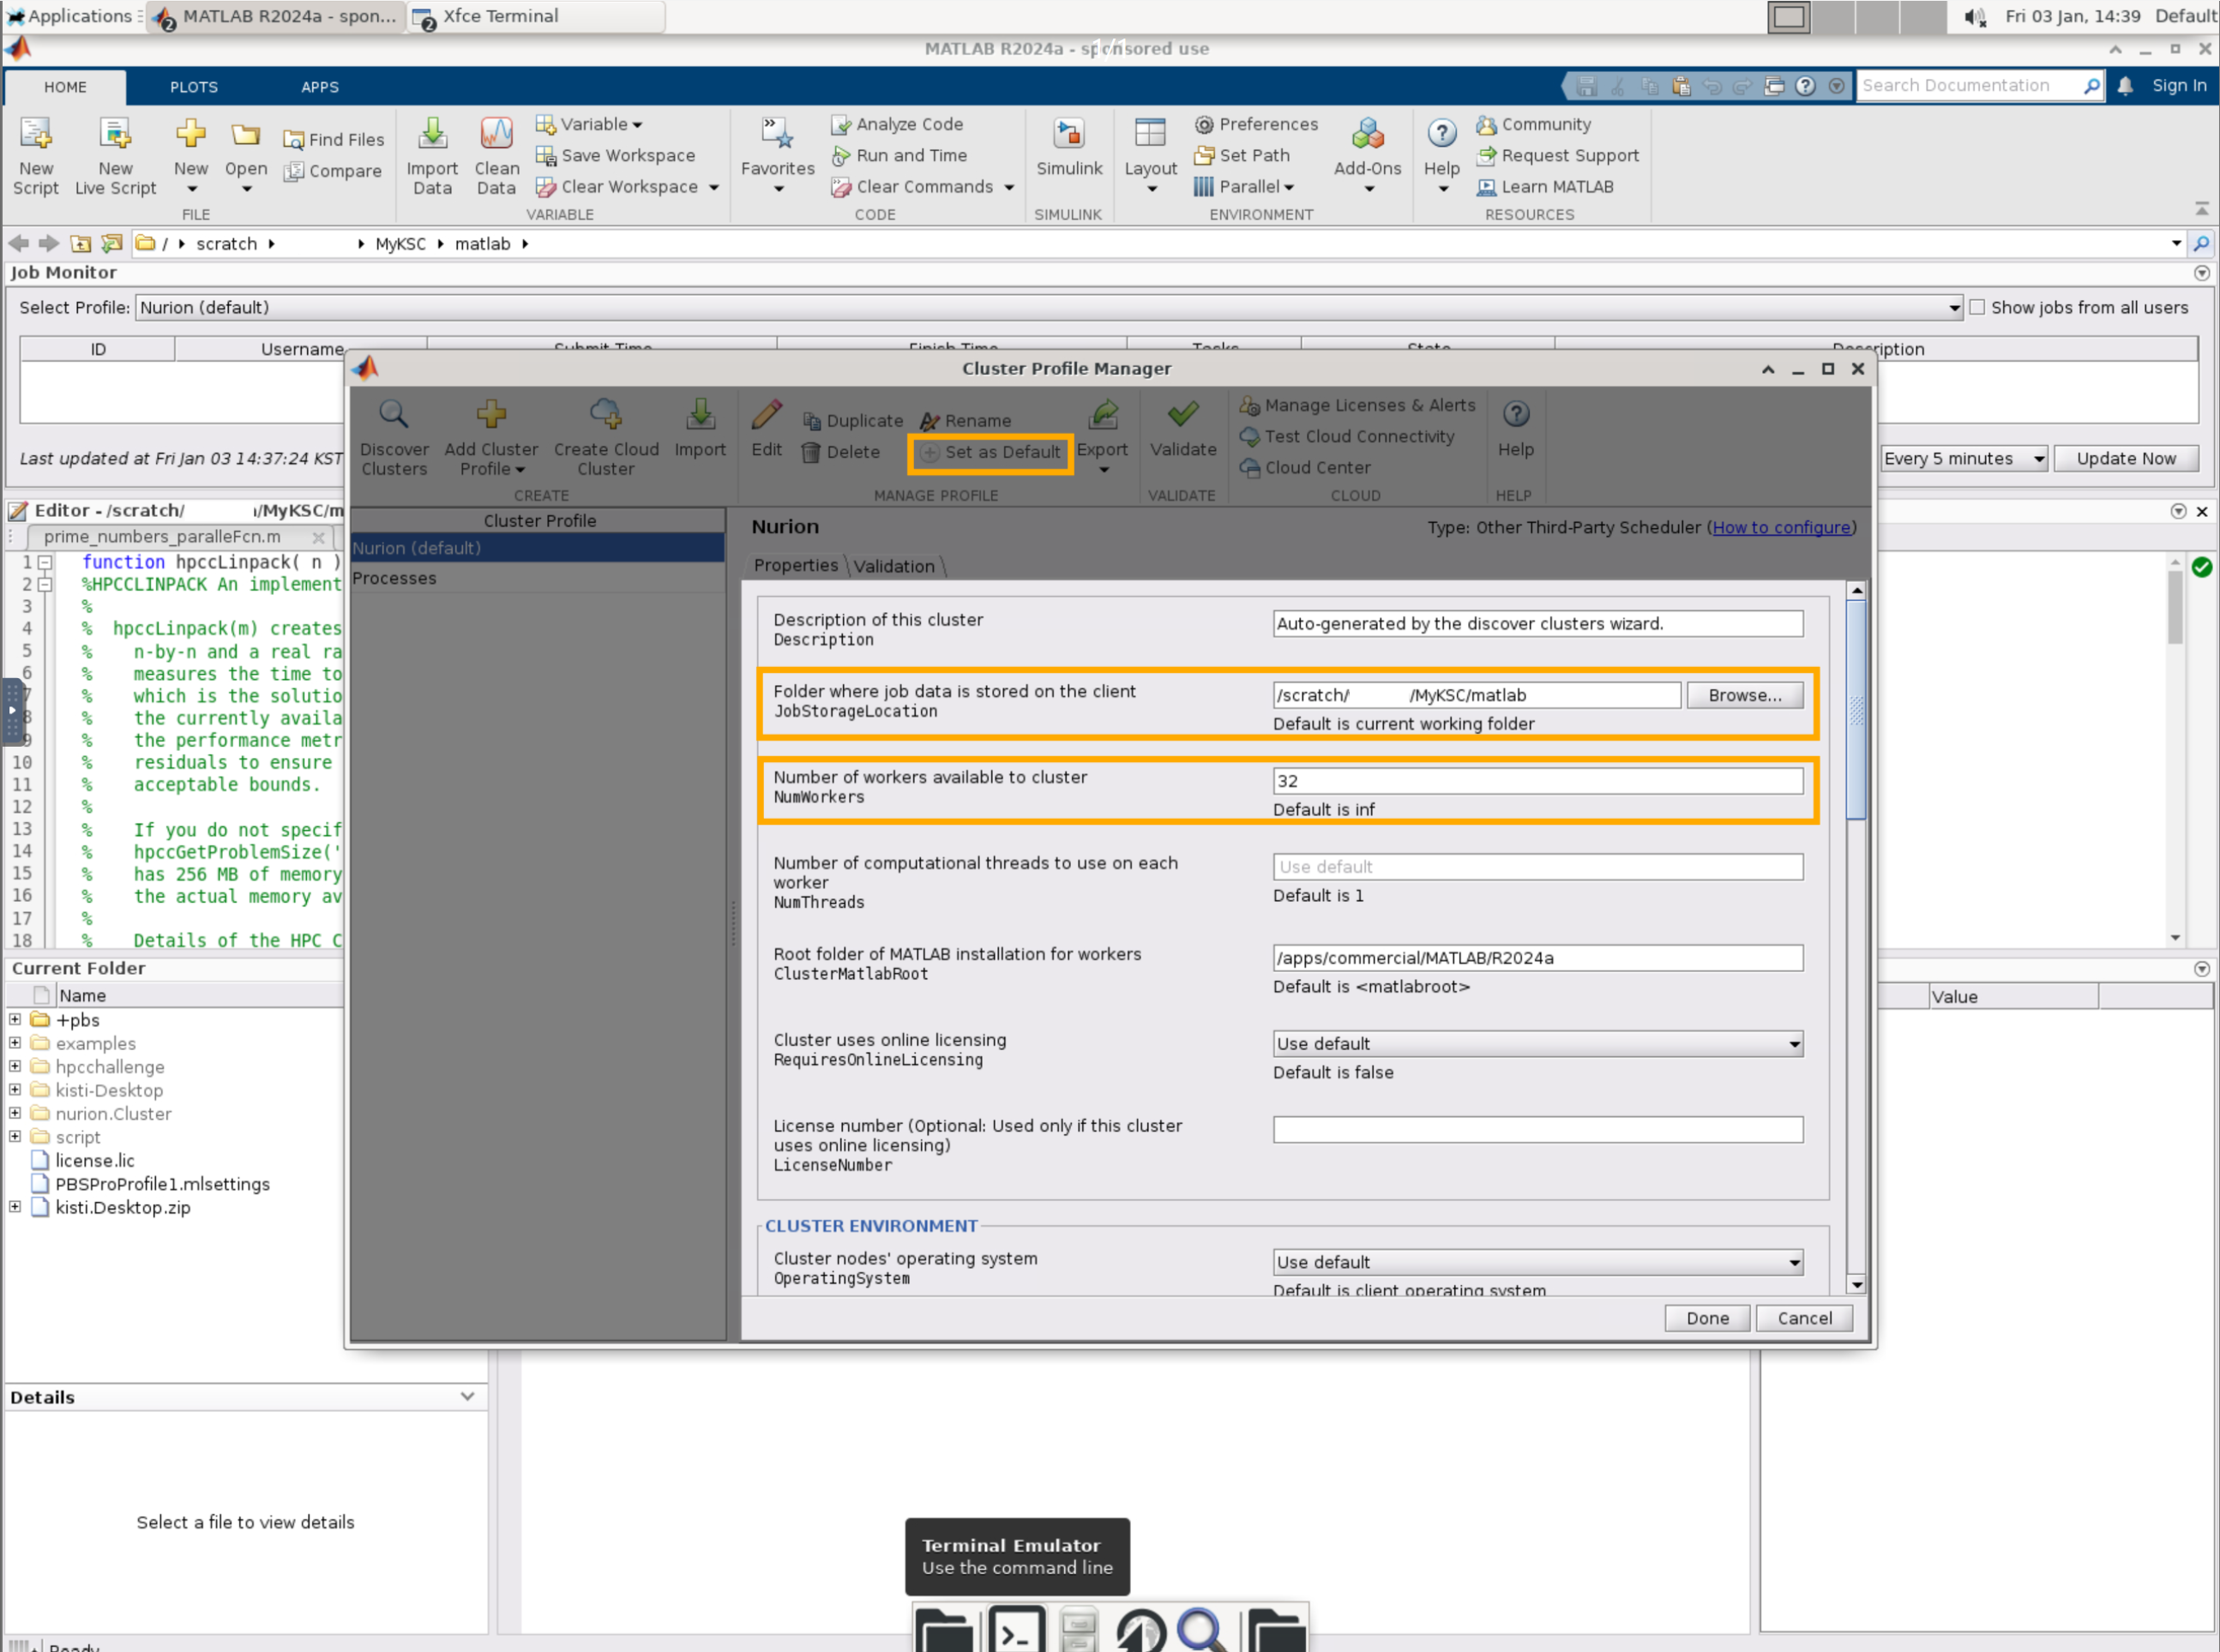Click Done button
Viewport: 2220px width, 1652px height.
coord(1707,1318)
